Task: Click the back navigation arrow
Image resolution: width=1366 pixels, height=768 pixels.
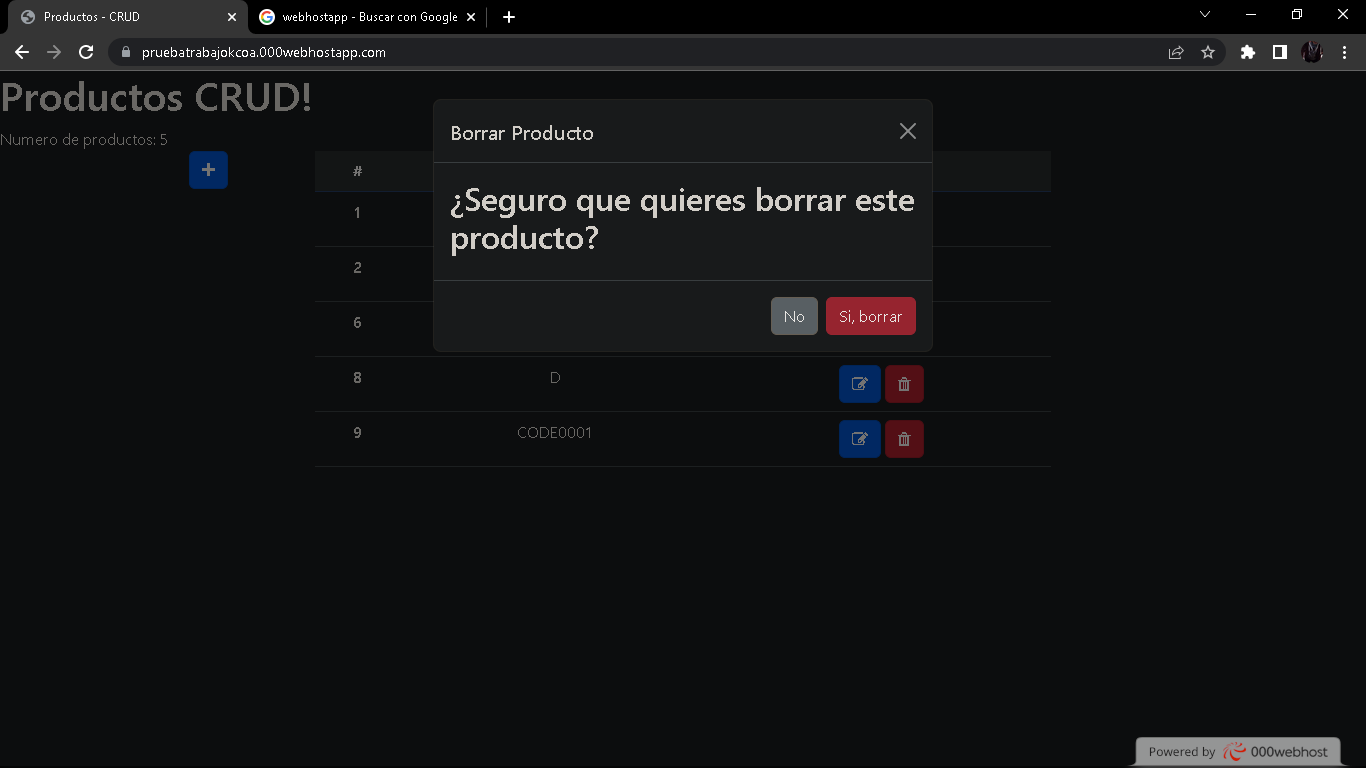Action: point(21,52)
